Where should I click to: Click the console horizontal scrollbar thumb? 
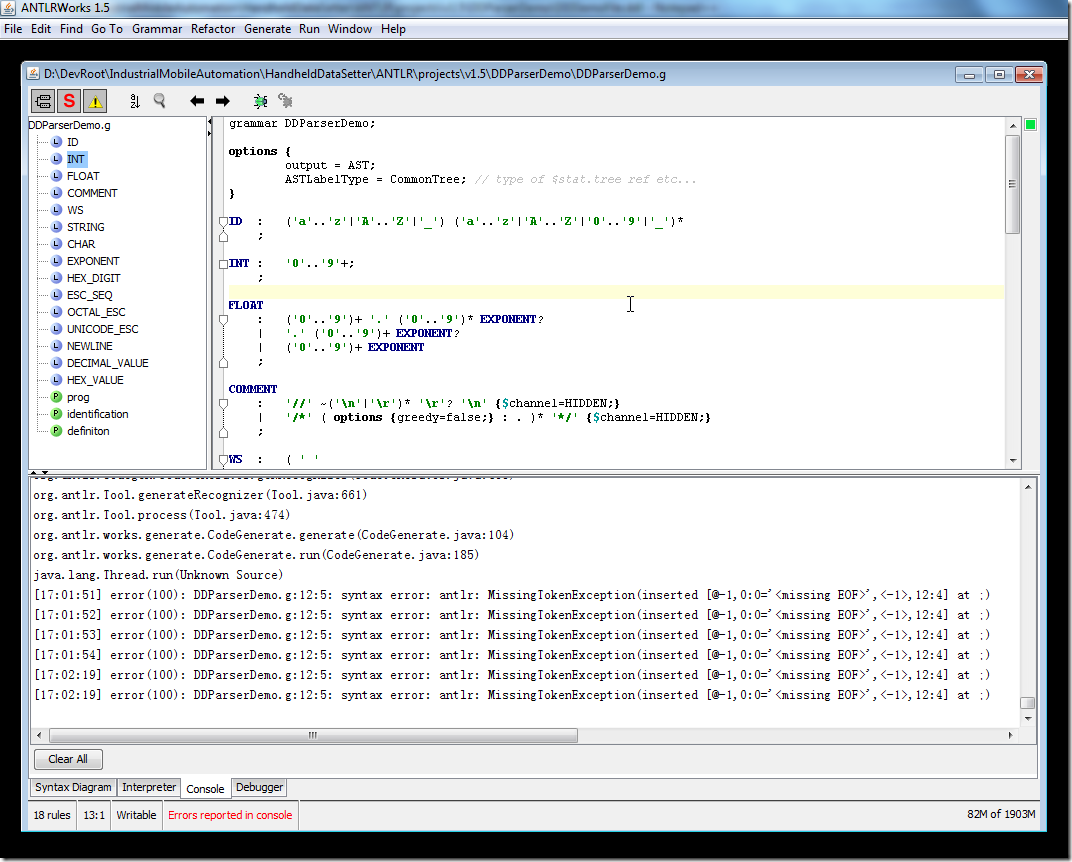point(313,735)
